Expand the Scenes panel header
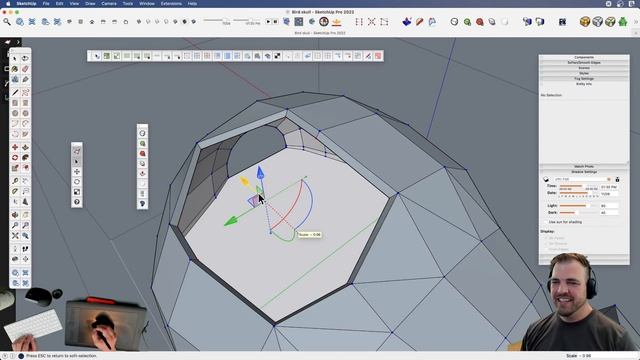Image resolution: width=640 pixels, height=360 pixels. click(x=584, y=68)
